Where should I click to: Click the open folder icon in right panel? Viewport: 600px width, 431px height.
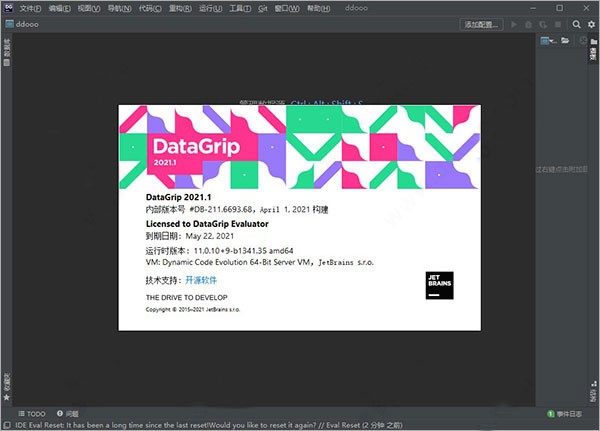(565, 41)
